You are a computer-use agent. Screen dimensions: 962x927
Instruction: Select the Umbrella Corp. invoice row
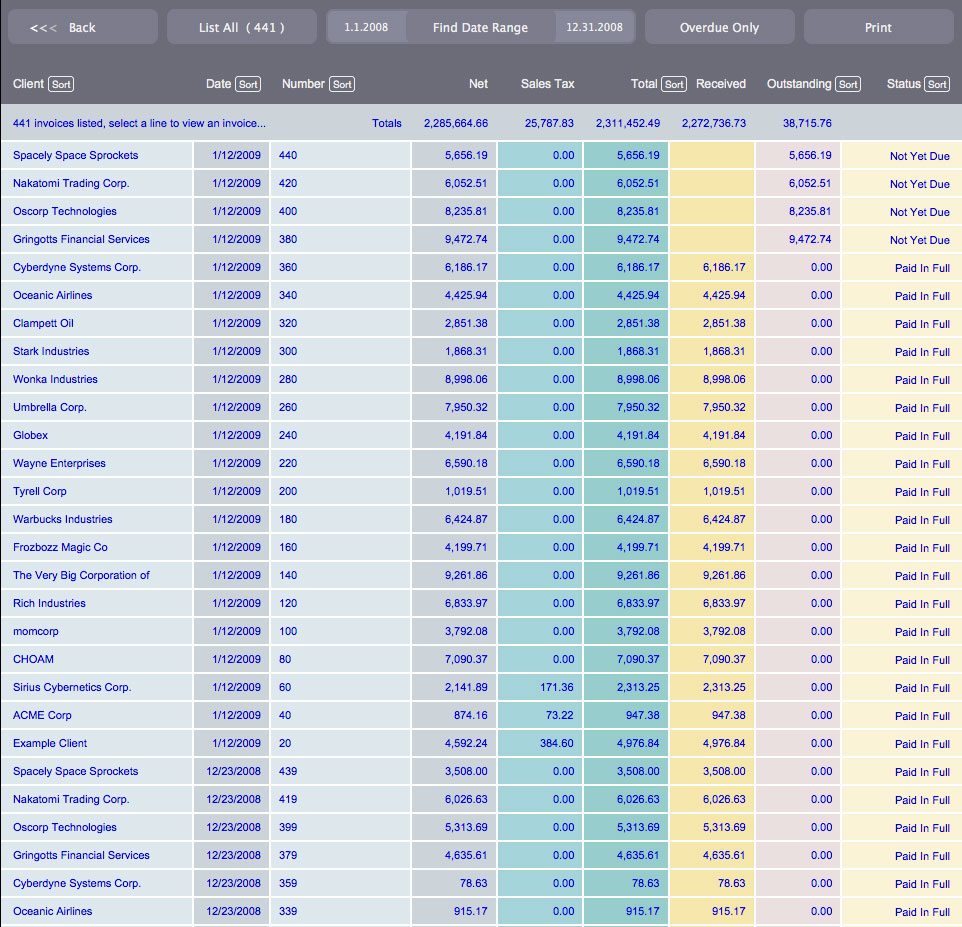[481, 407]
